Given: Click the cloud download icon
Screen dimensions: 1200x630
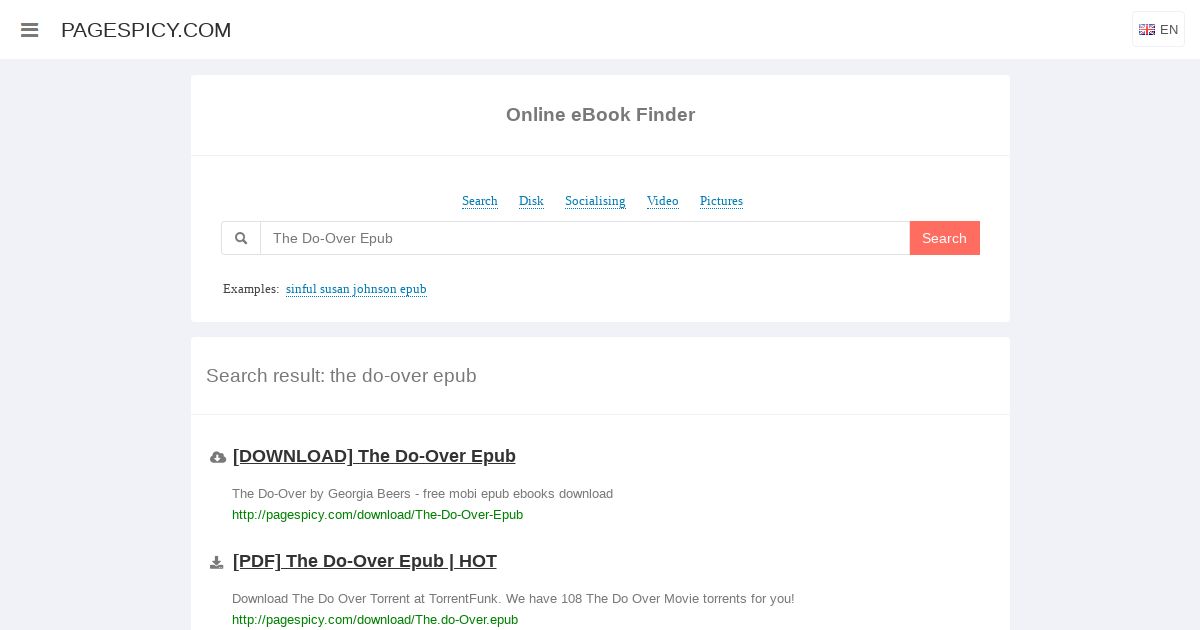Looking at the screenshot, I should pyautogui.click(x=218, y=457).
